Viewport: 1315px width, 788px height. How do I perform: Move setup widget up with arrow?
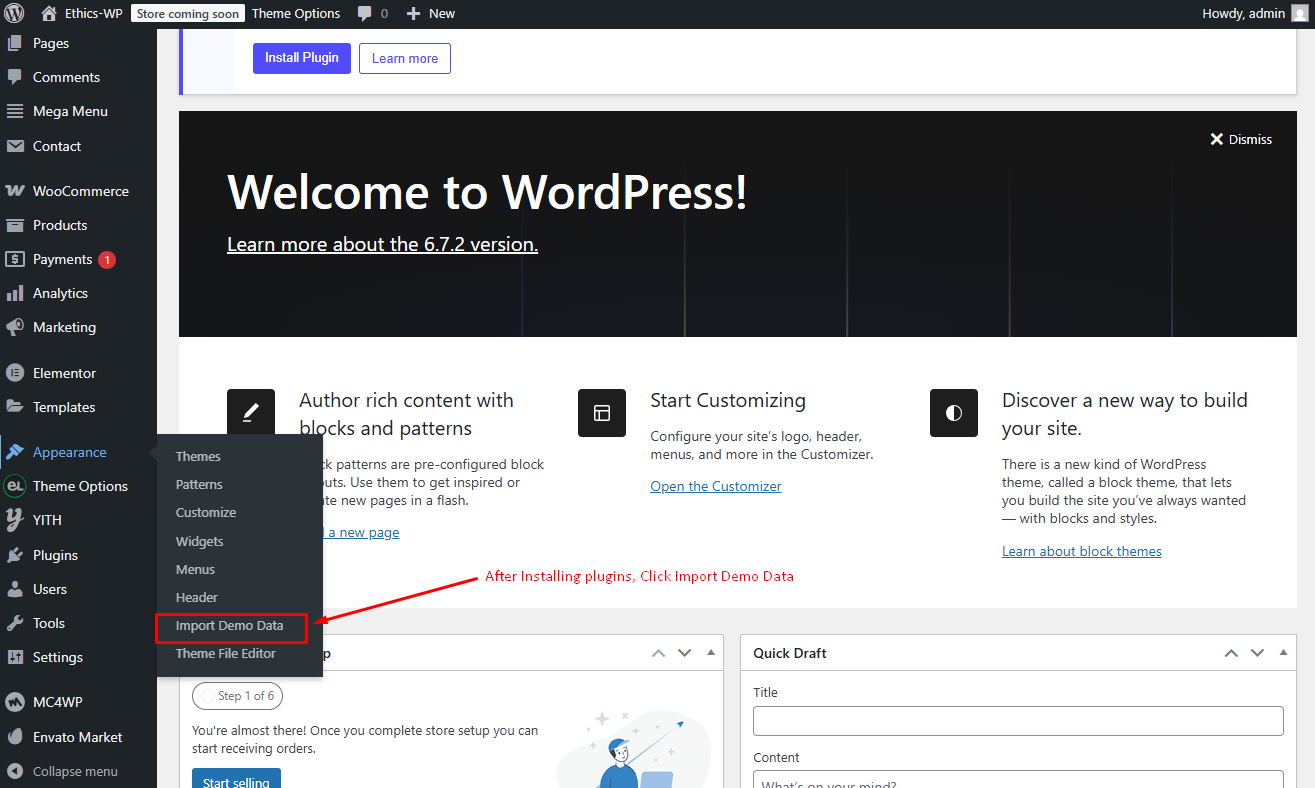point(658,653)
